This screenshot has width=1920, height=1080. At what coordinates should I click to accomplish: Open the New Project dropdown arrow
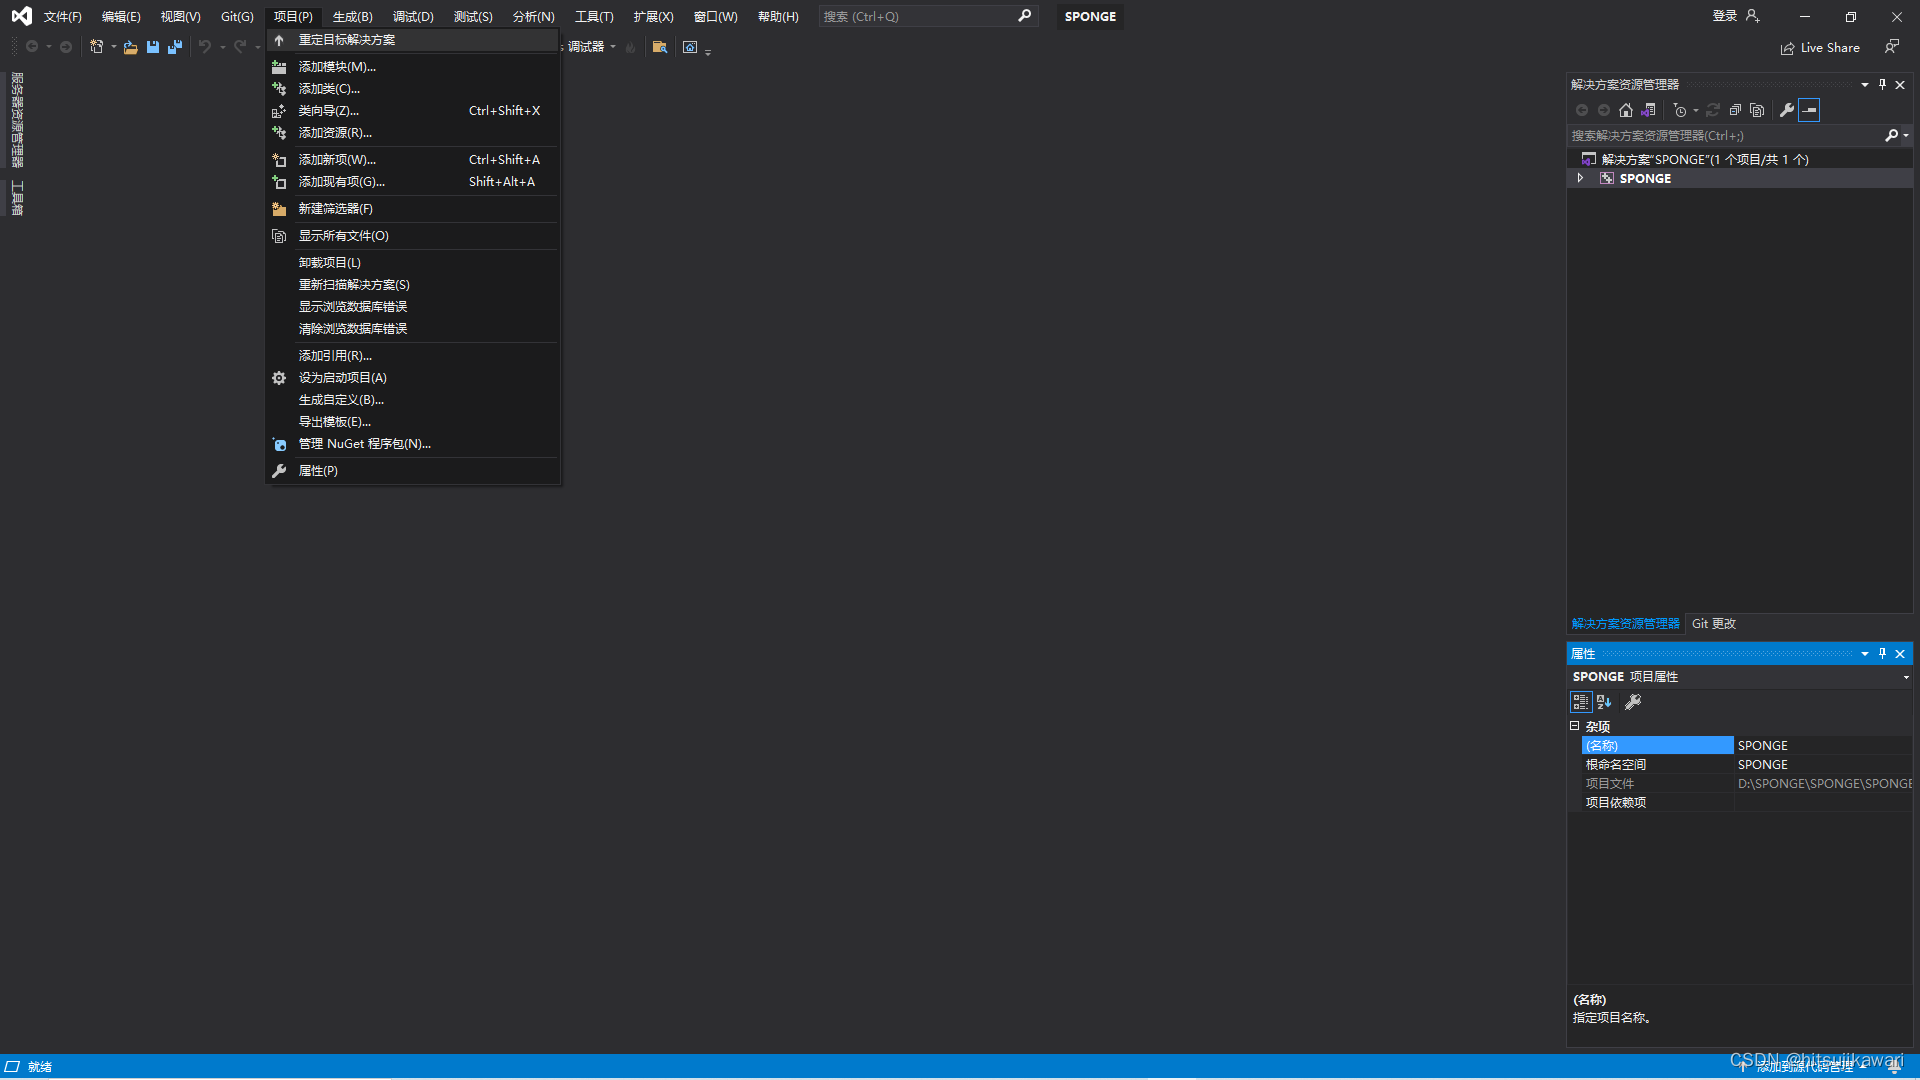tap(113, 47)
